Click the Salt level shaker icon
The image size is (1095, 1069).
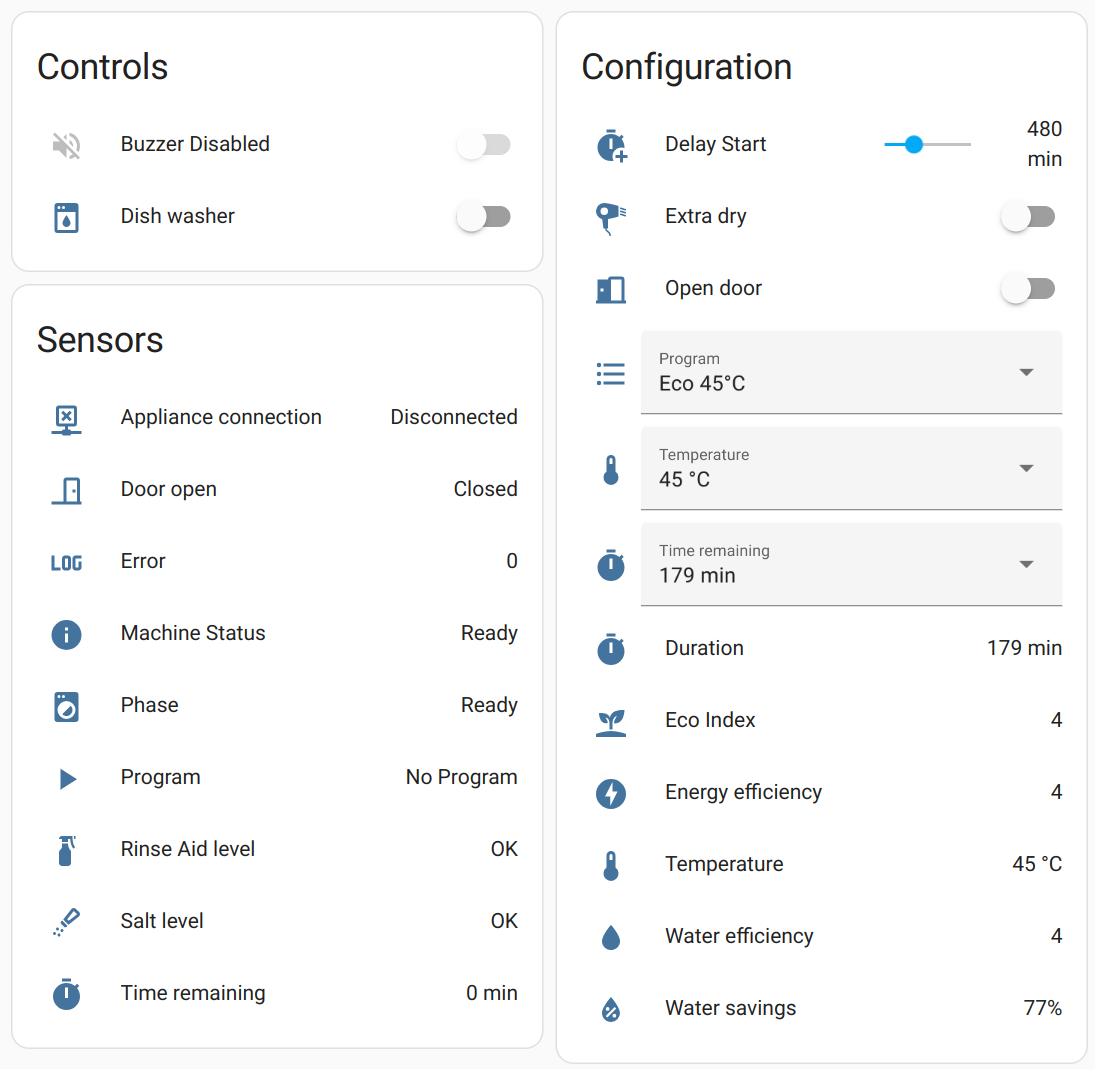click(x=66, y=922)
